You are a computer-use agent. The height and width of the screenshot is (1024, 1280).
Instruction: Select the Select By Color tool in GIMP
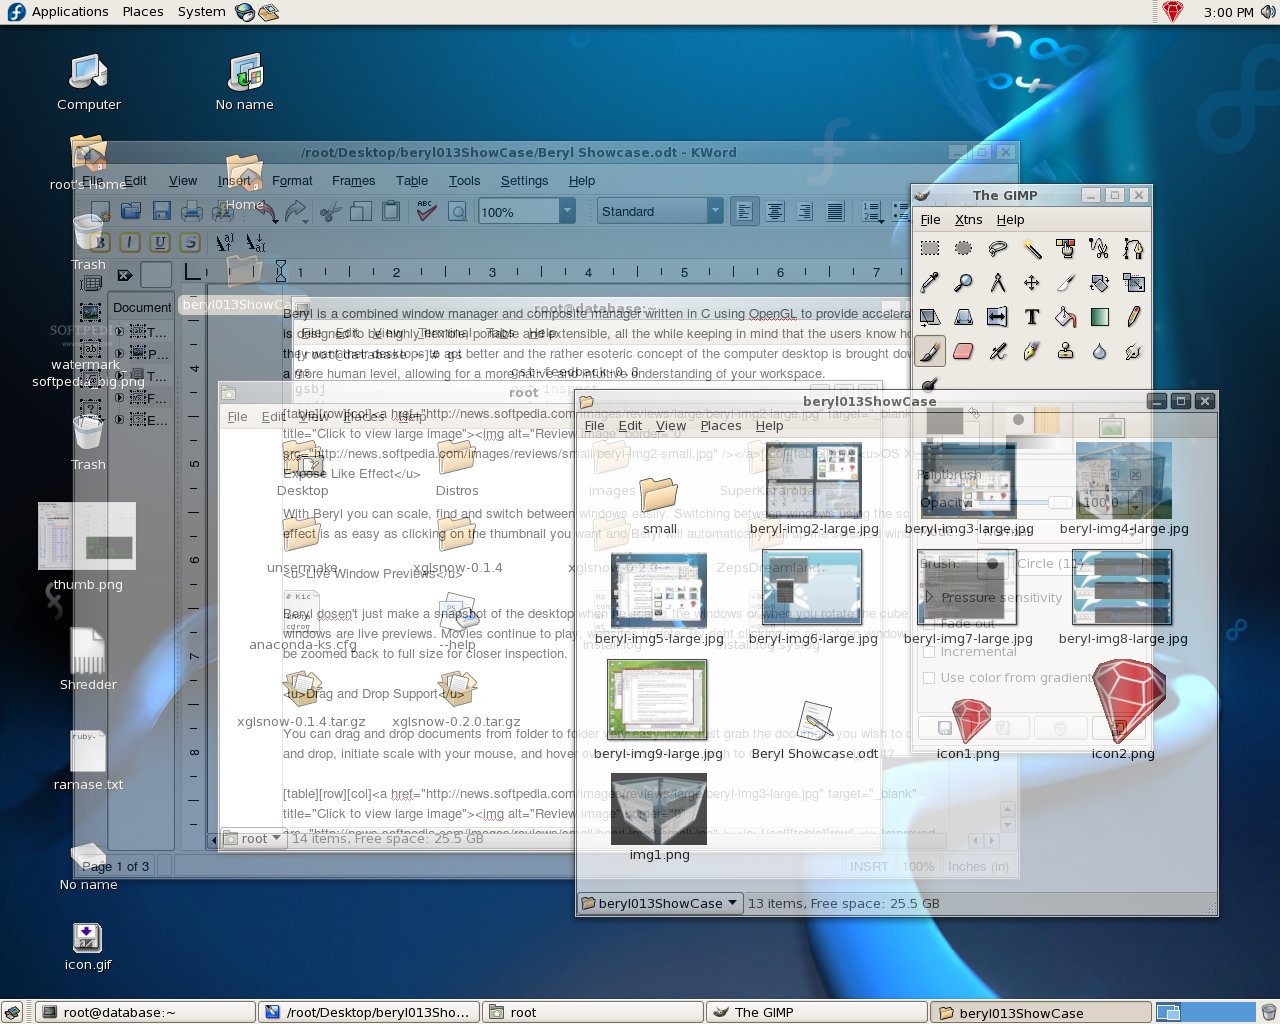point(1066,249)
